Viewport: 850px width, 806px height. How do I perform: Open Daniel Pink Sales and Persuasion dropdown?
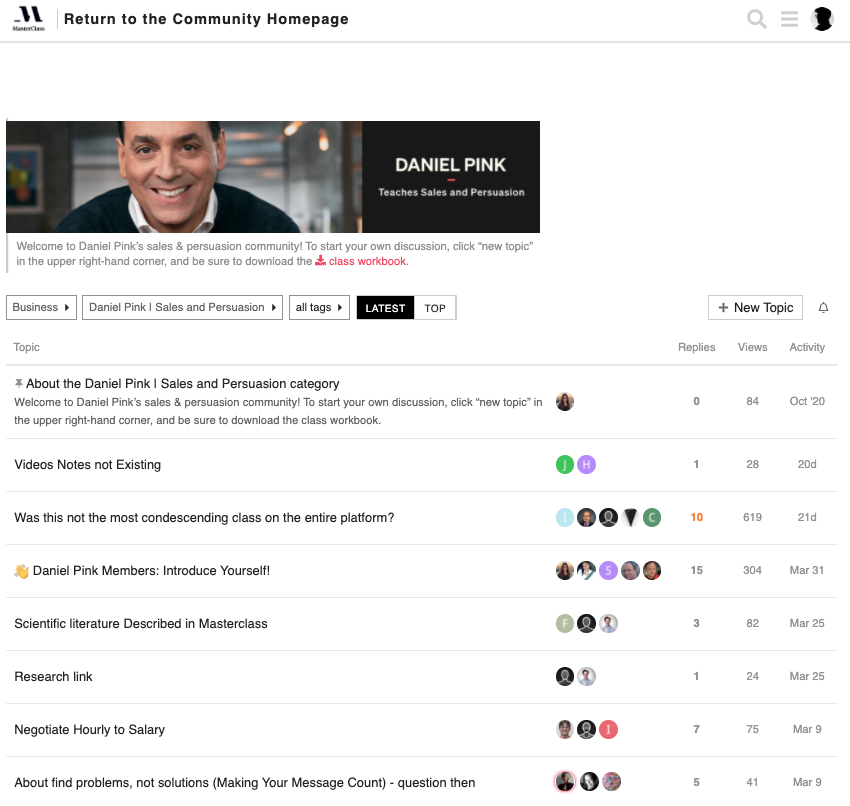coord(182,307)
